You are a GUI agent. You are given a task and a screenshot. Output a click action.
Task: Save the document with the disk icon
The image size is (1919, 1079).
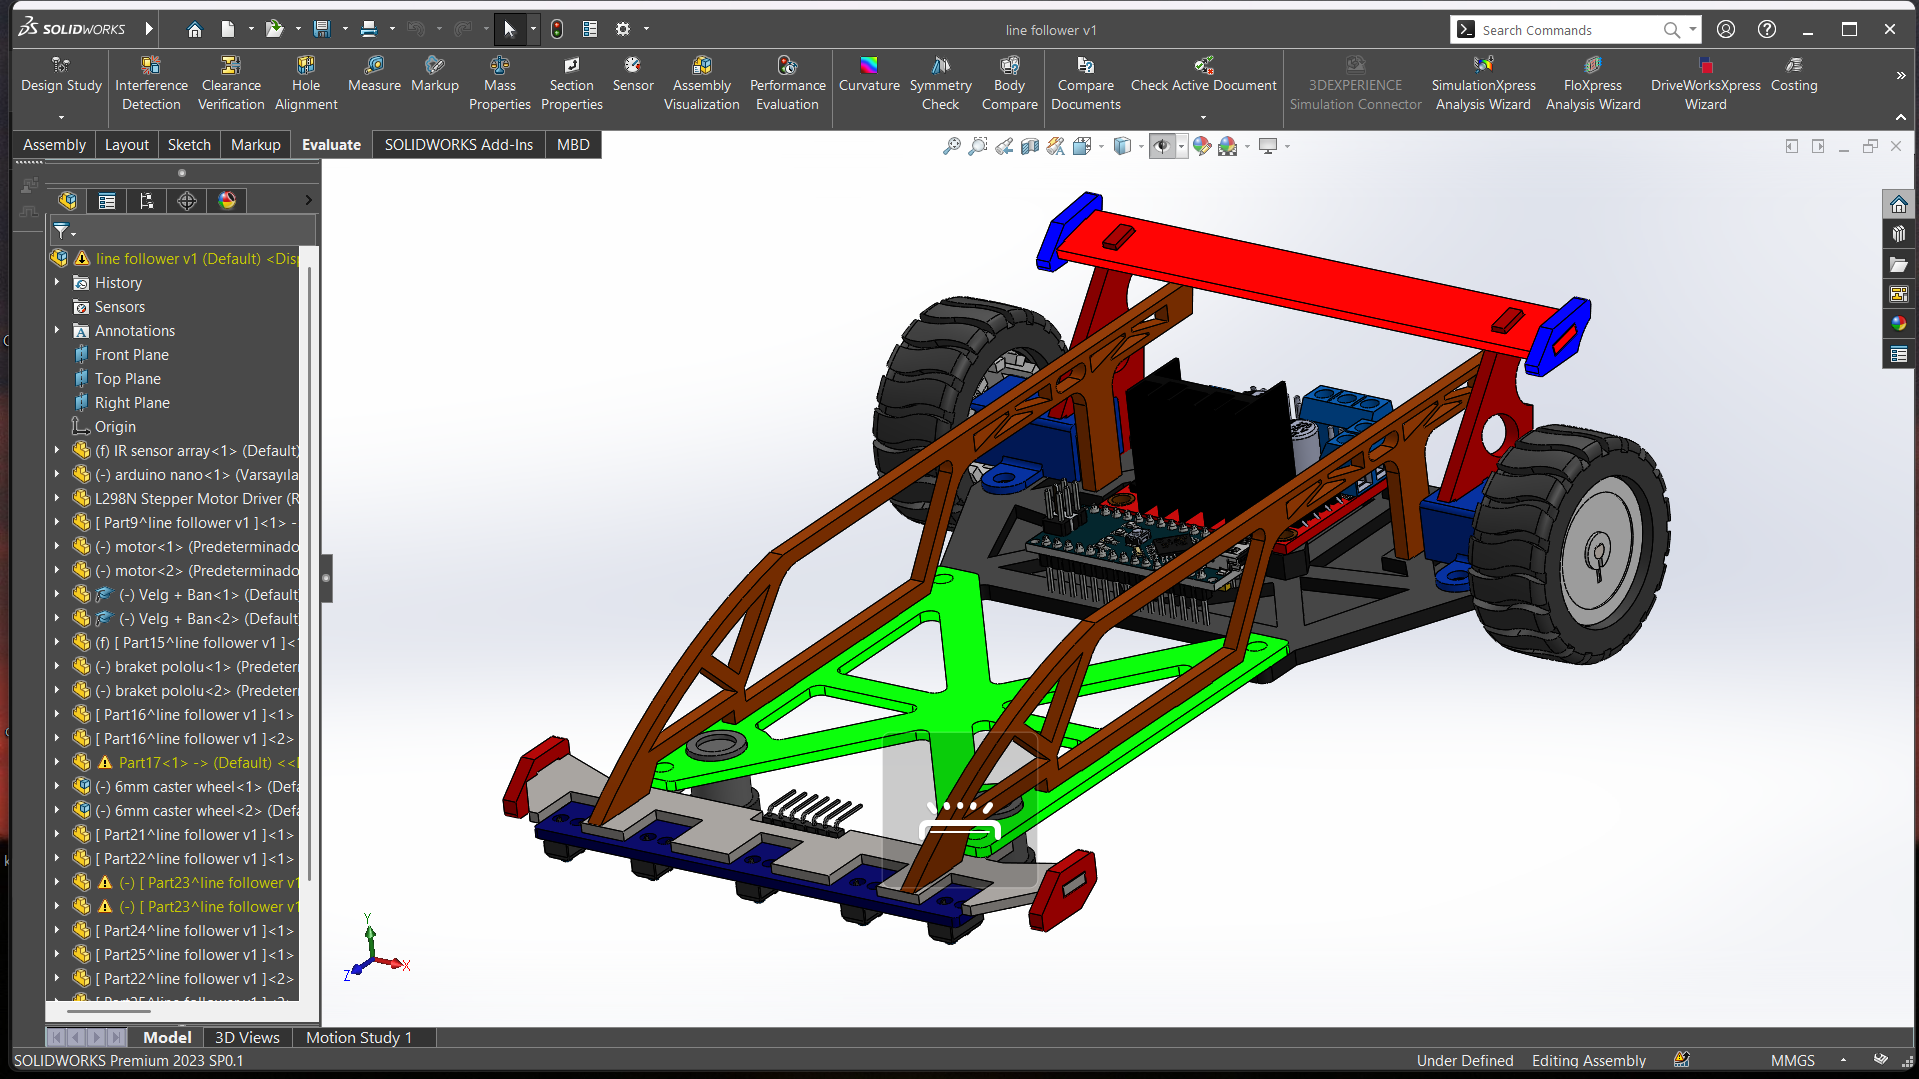pos(322,29)
